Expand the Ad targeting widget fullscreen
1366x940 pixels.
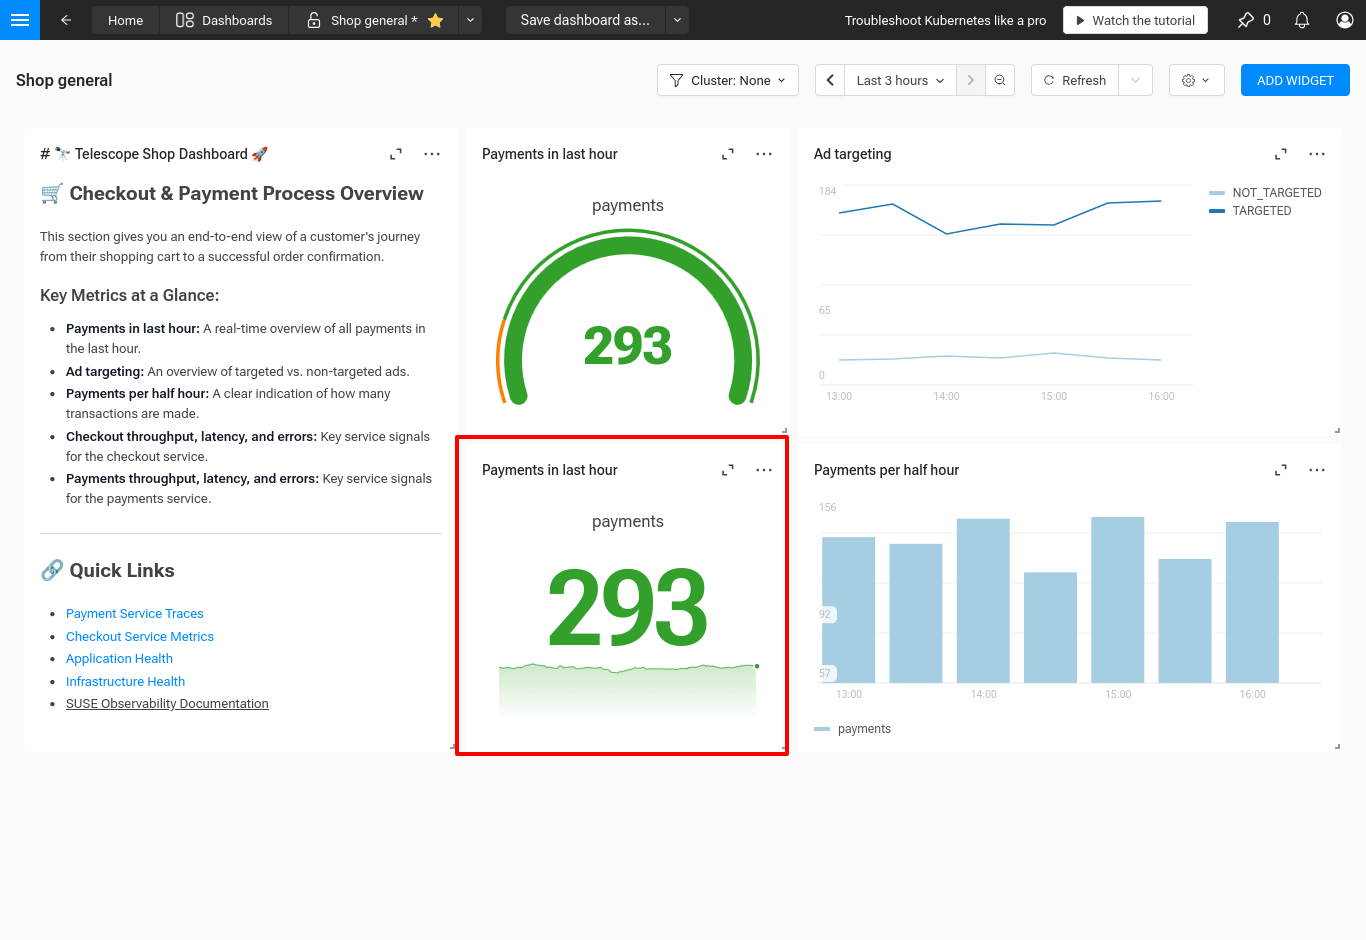[1280, 154]
